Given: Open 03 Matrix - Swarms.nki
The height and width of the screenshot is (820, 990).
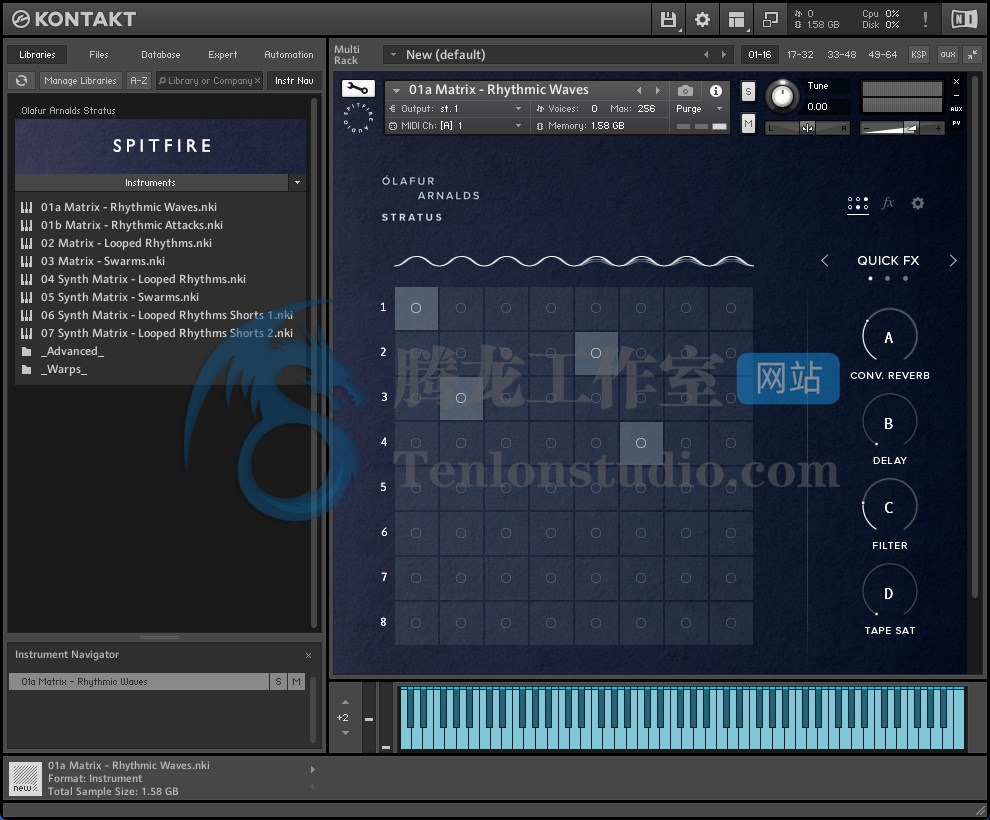Looking at the screenshot, I should [103, 261].
